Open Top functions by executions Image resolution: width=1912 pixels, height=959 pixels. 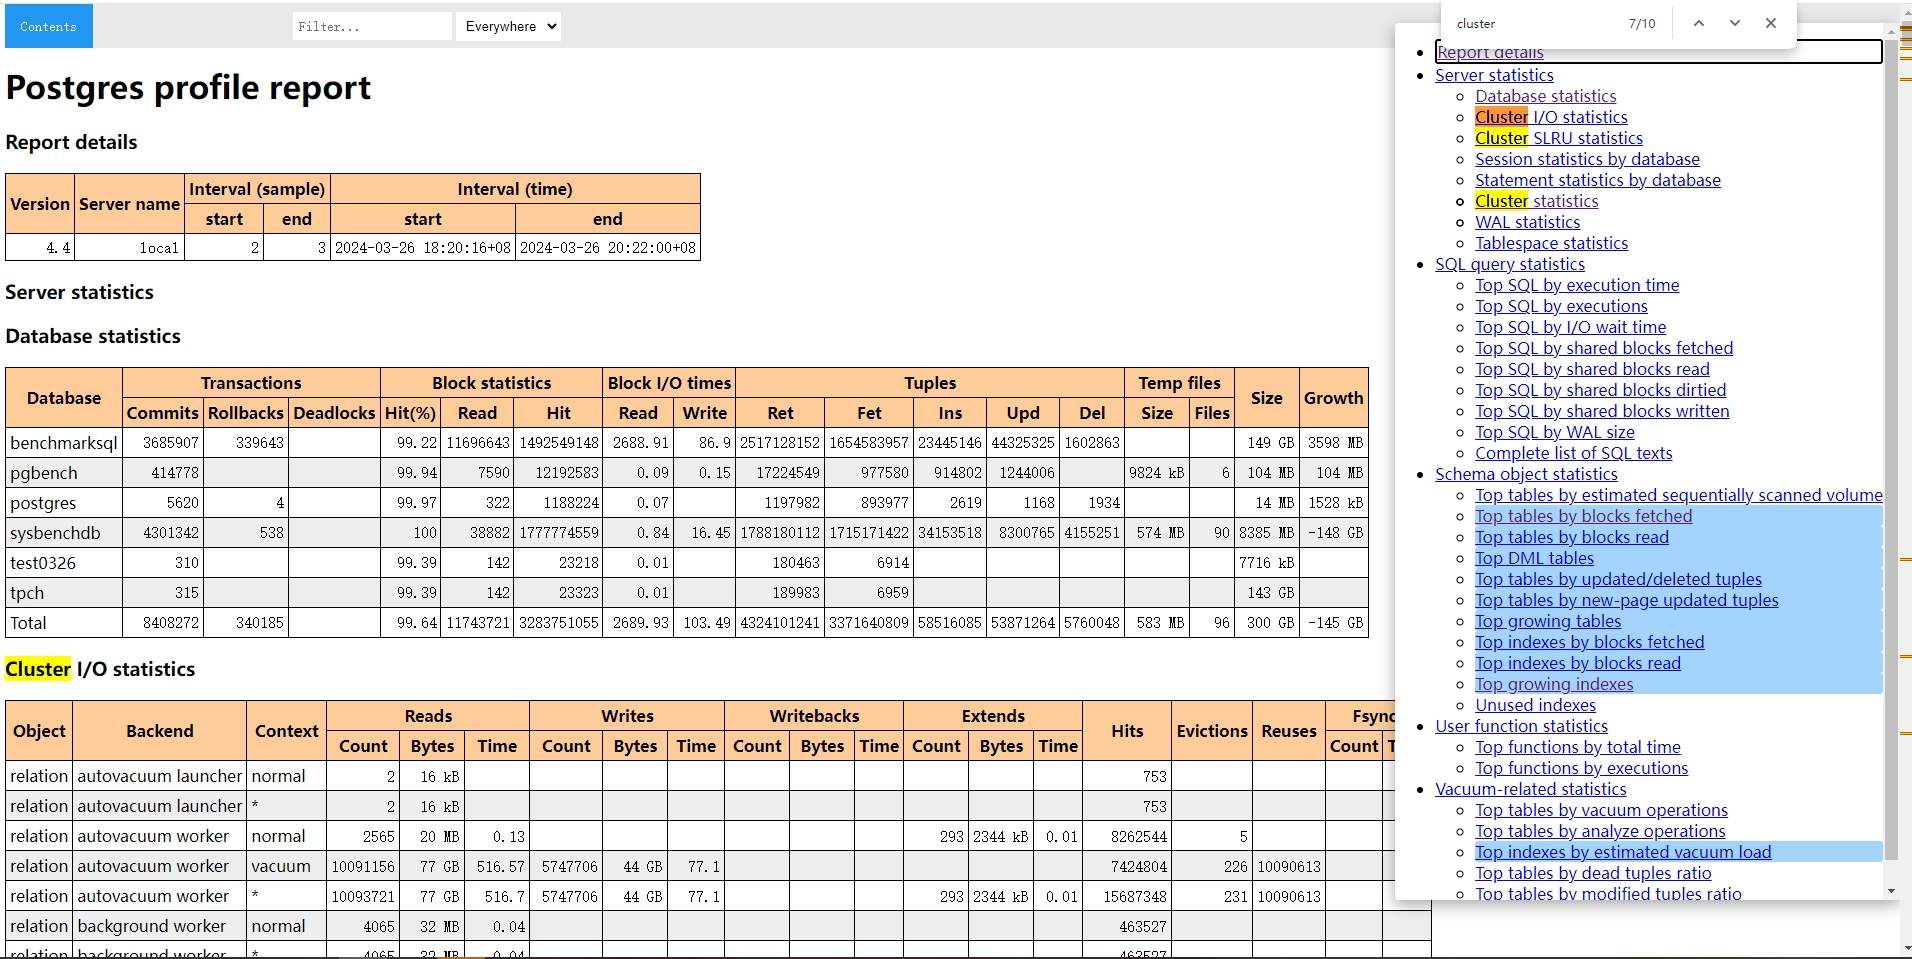pos(1581,768)
